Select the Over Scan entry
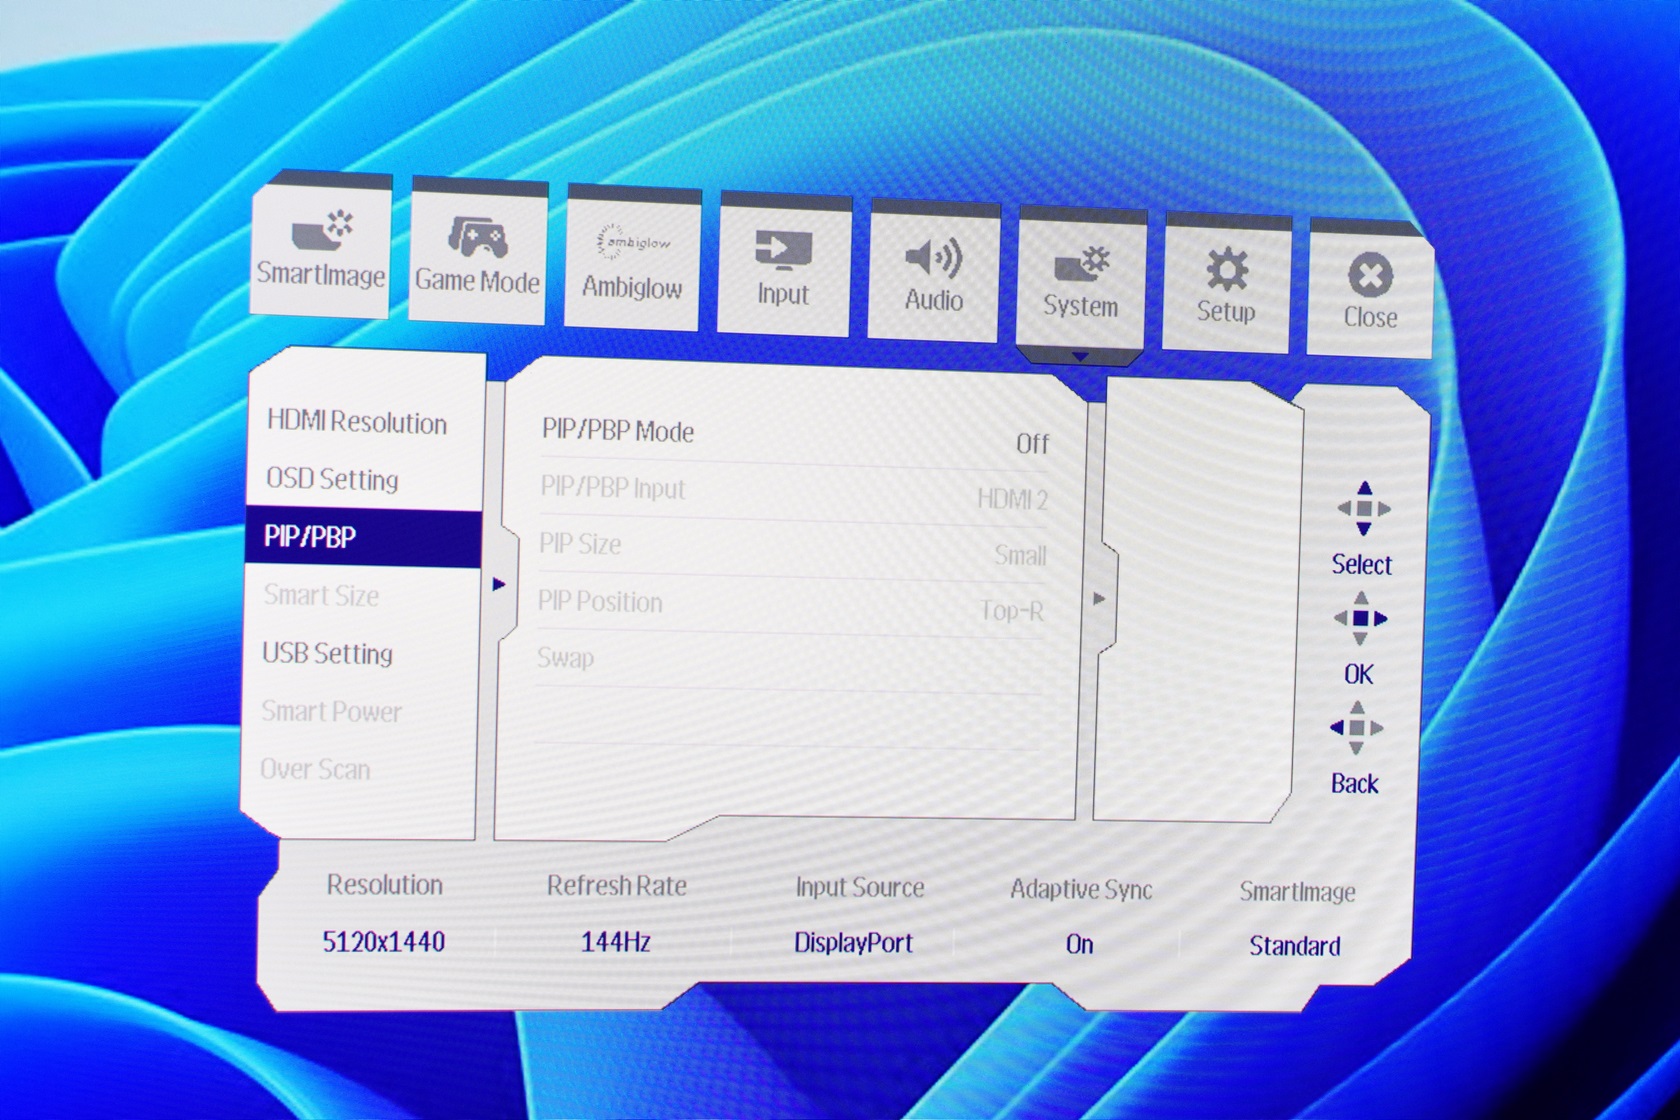Image resolution: width=1680 pixels, height=1120 pixels. (315, 769)
